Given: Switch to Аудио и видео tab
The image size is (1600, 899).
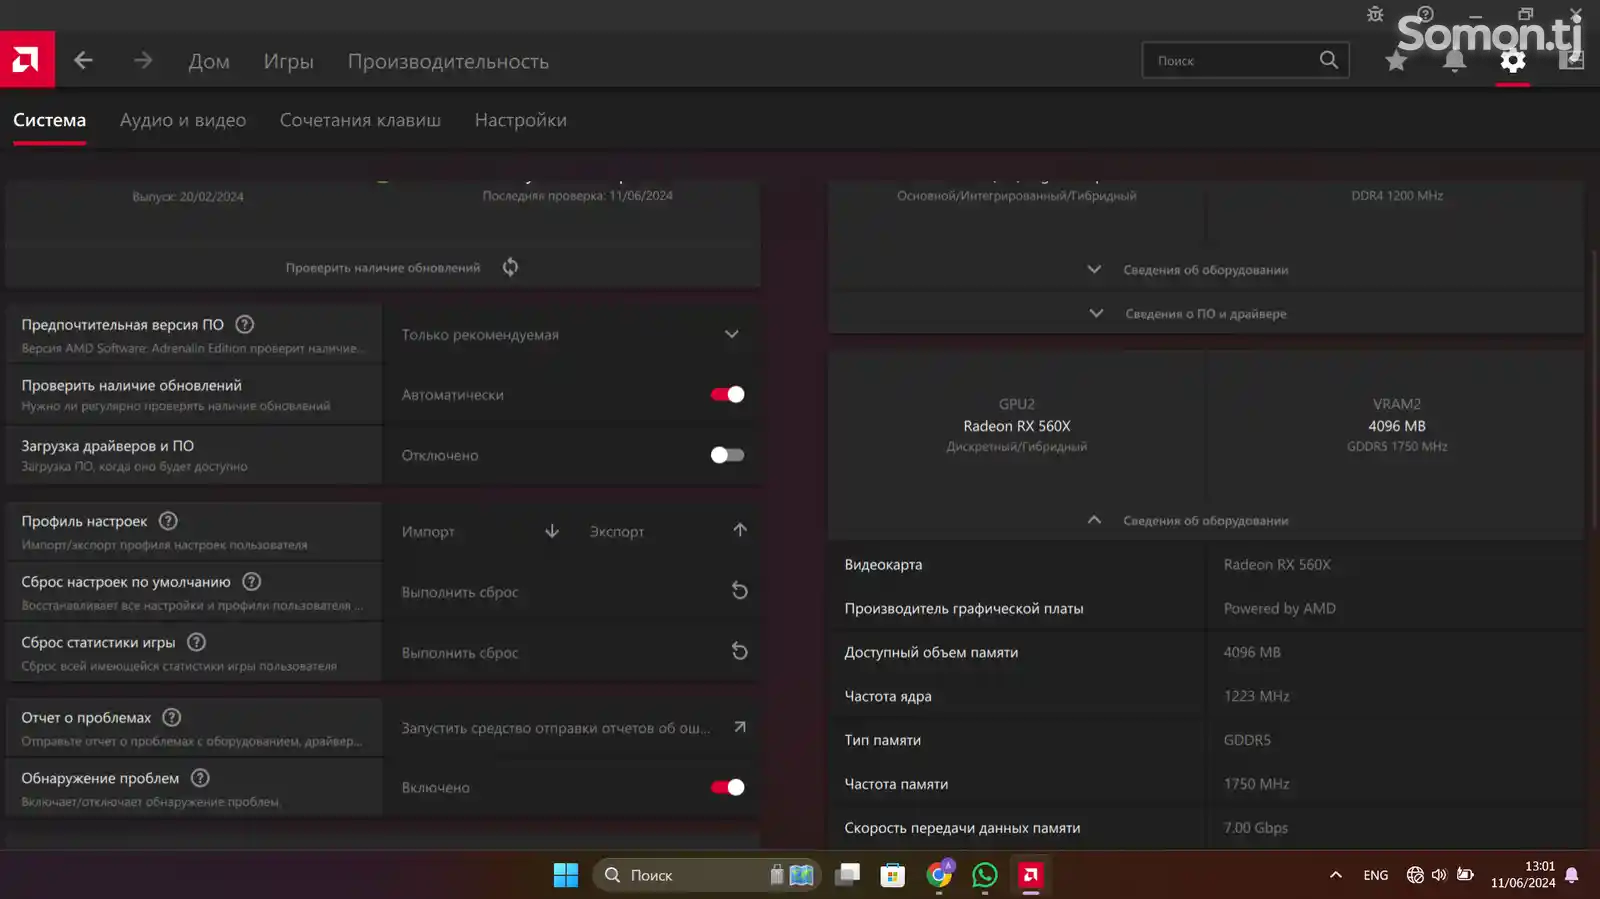Looking at the screenshot, I should 183,120.
